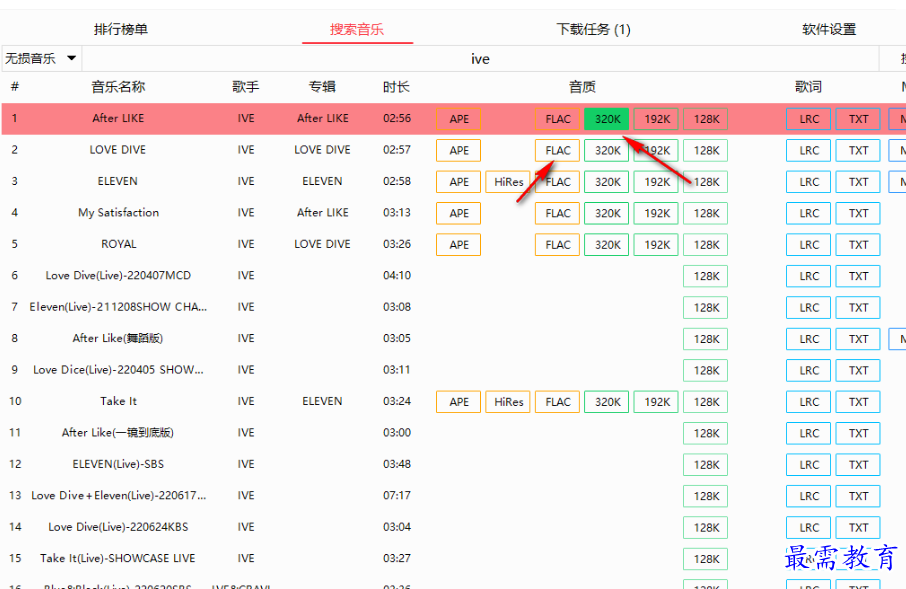
Task: Download LOVE DIVE in APE
Action: click(459, 150)
